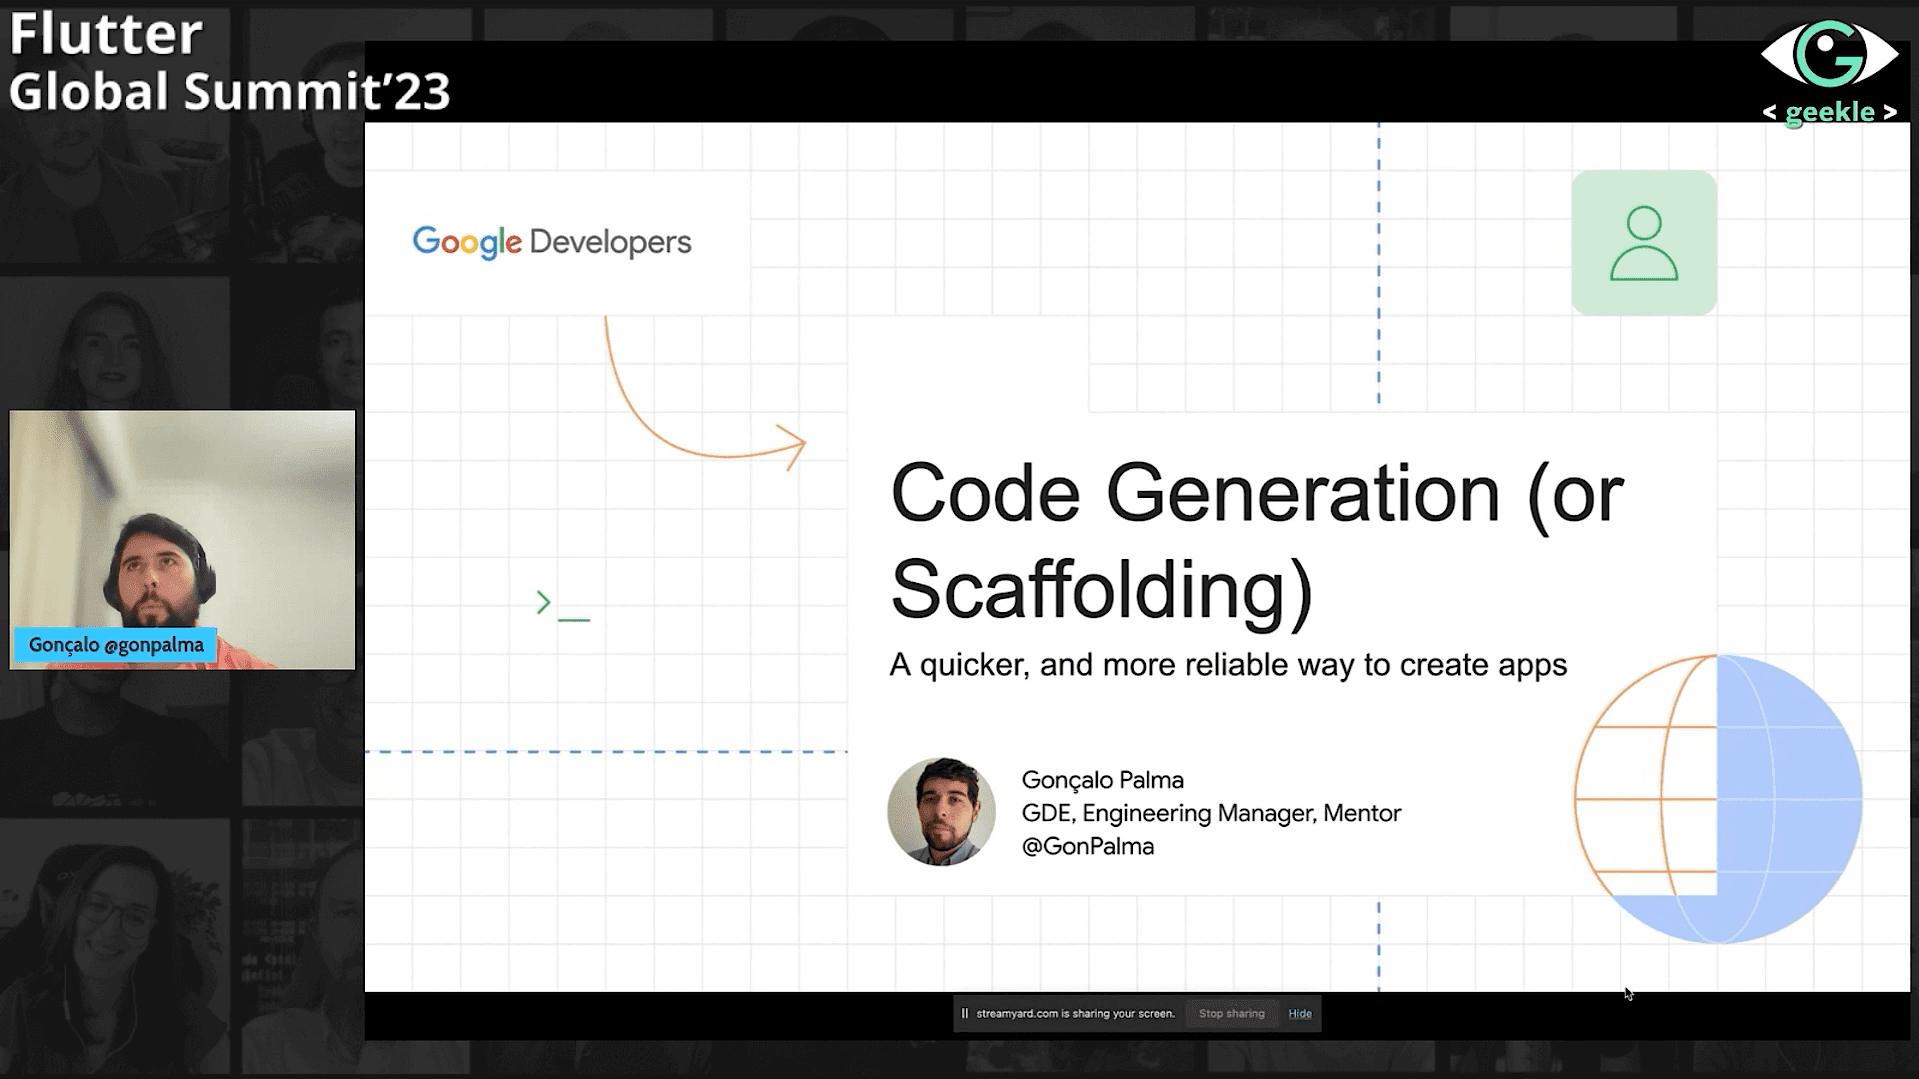This screenshot has height=1079, width=1919.
Task: Click the subtitle about creating apps
Action: pyautogui.click(x=1228, y=665)
